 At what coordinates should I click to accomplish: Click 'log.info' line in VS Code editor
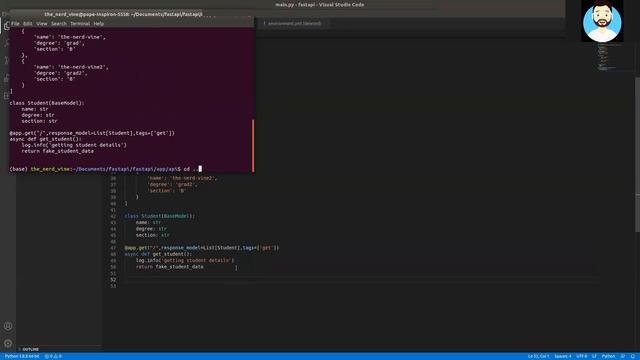coord(185,260)
